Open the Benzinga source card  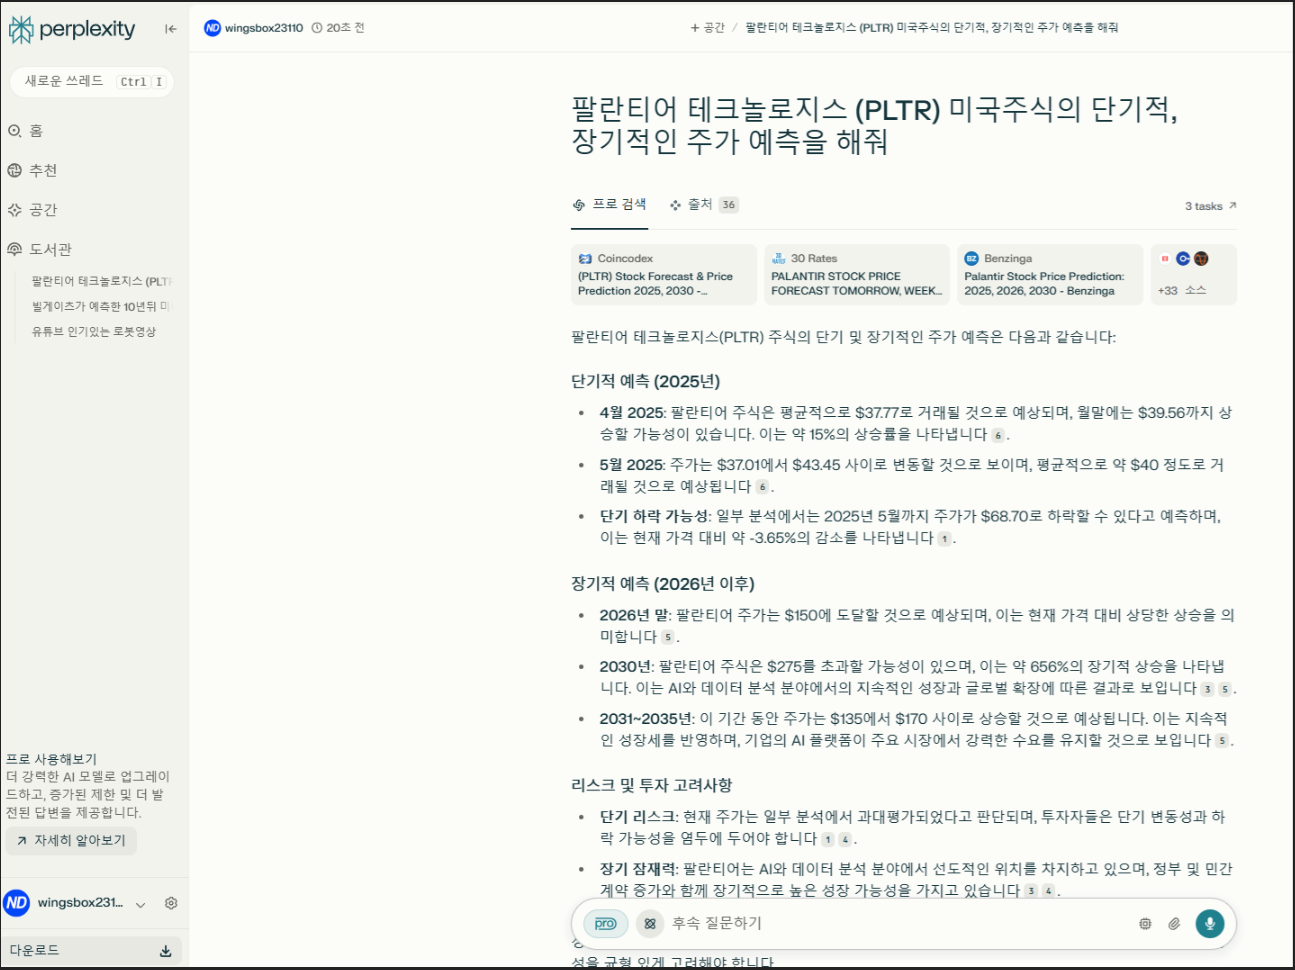(x=1050, y=274)
